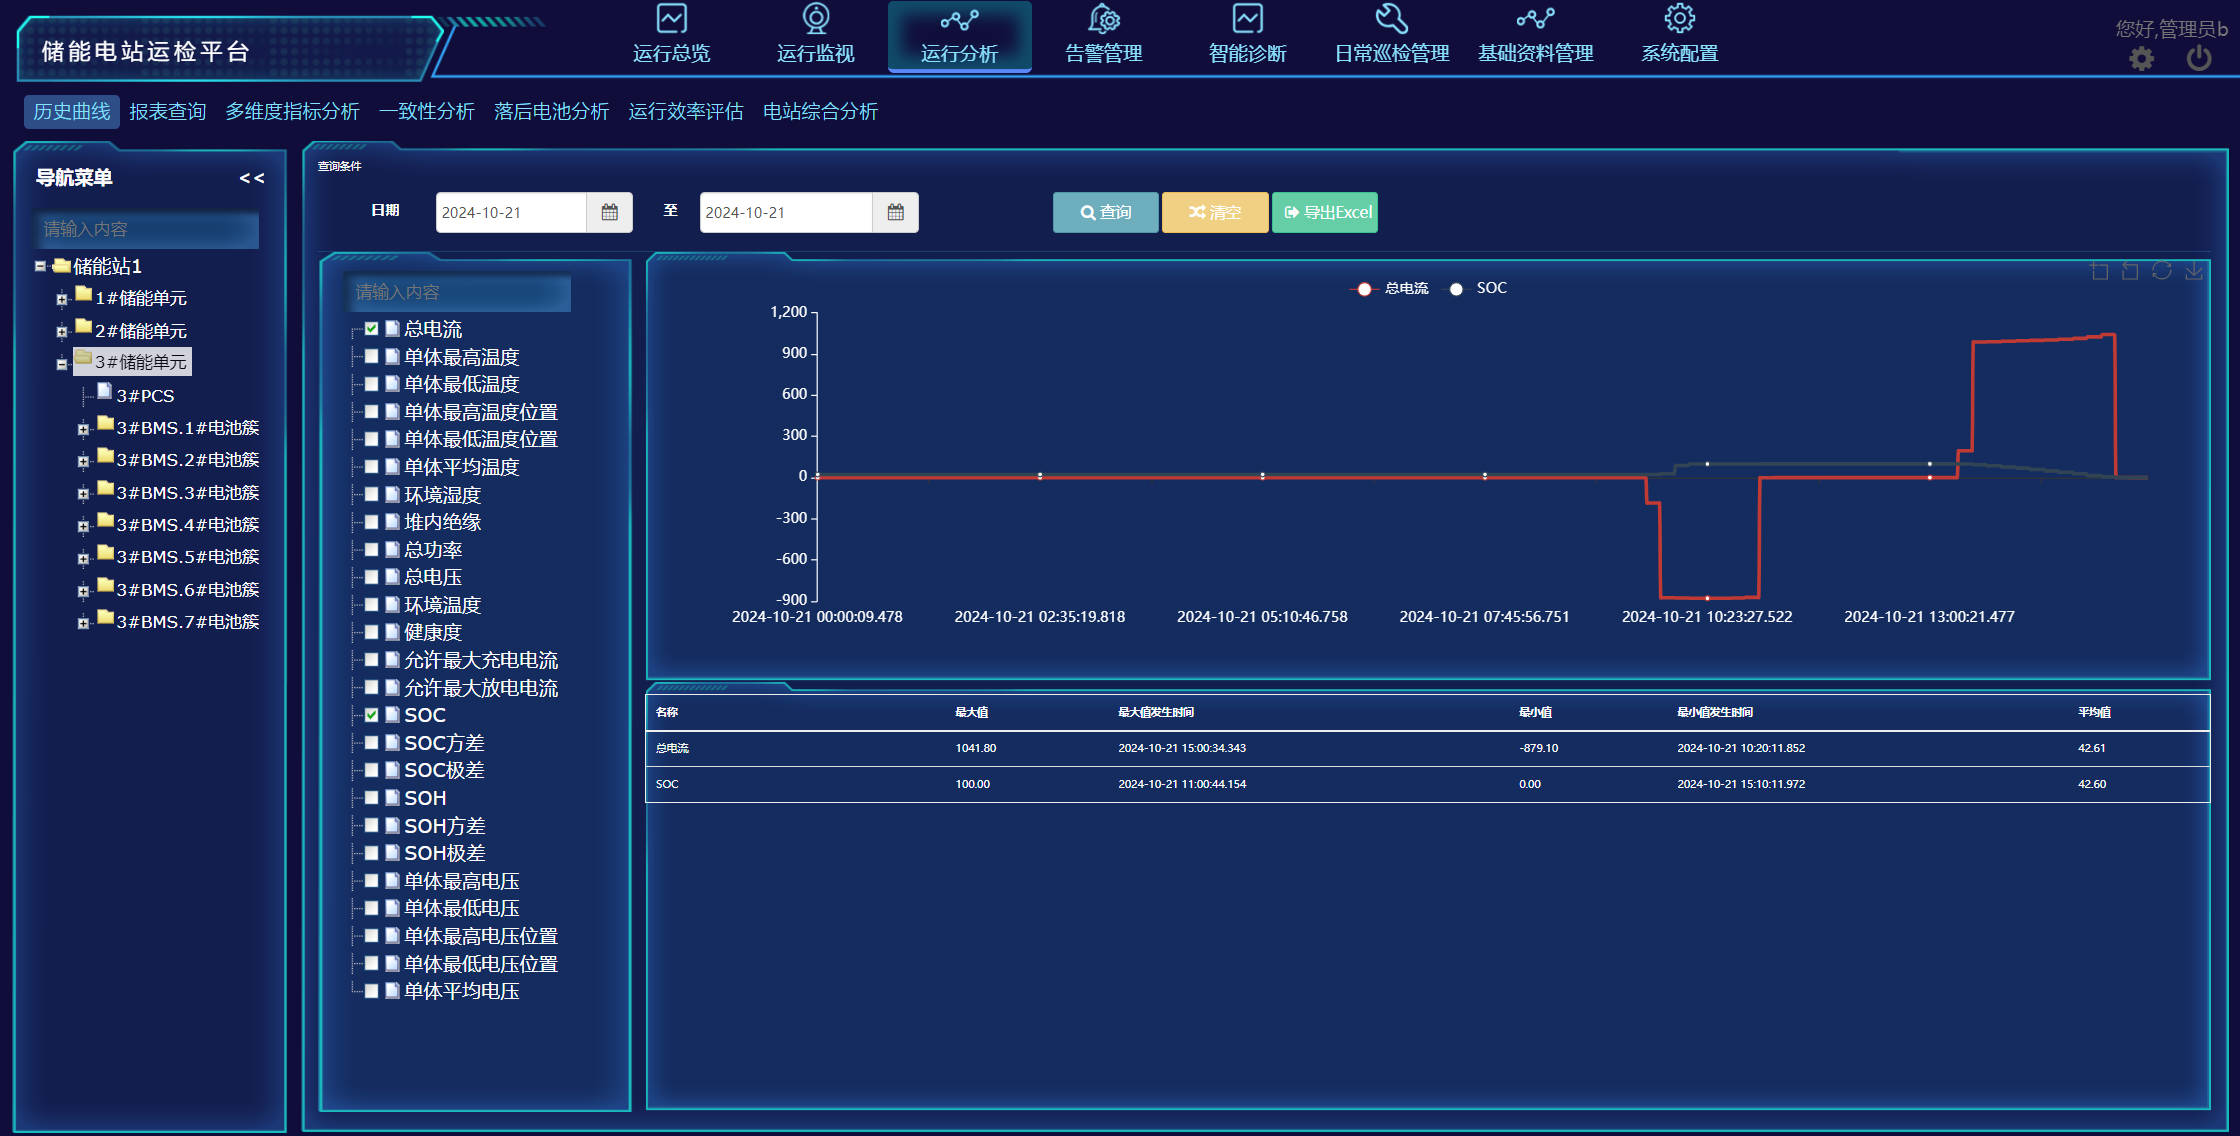Enable the 单体最高温度 checkbox

coord(372,356)
